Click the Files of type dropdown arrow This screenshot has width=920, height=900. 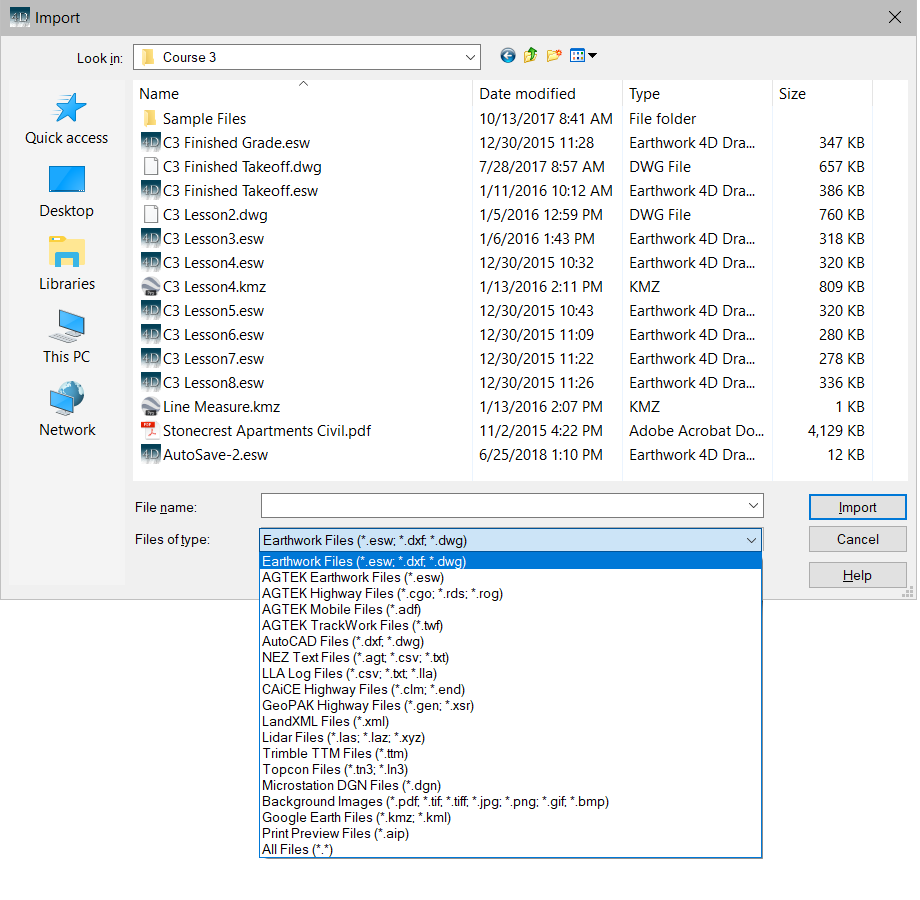point(753,540)
